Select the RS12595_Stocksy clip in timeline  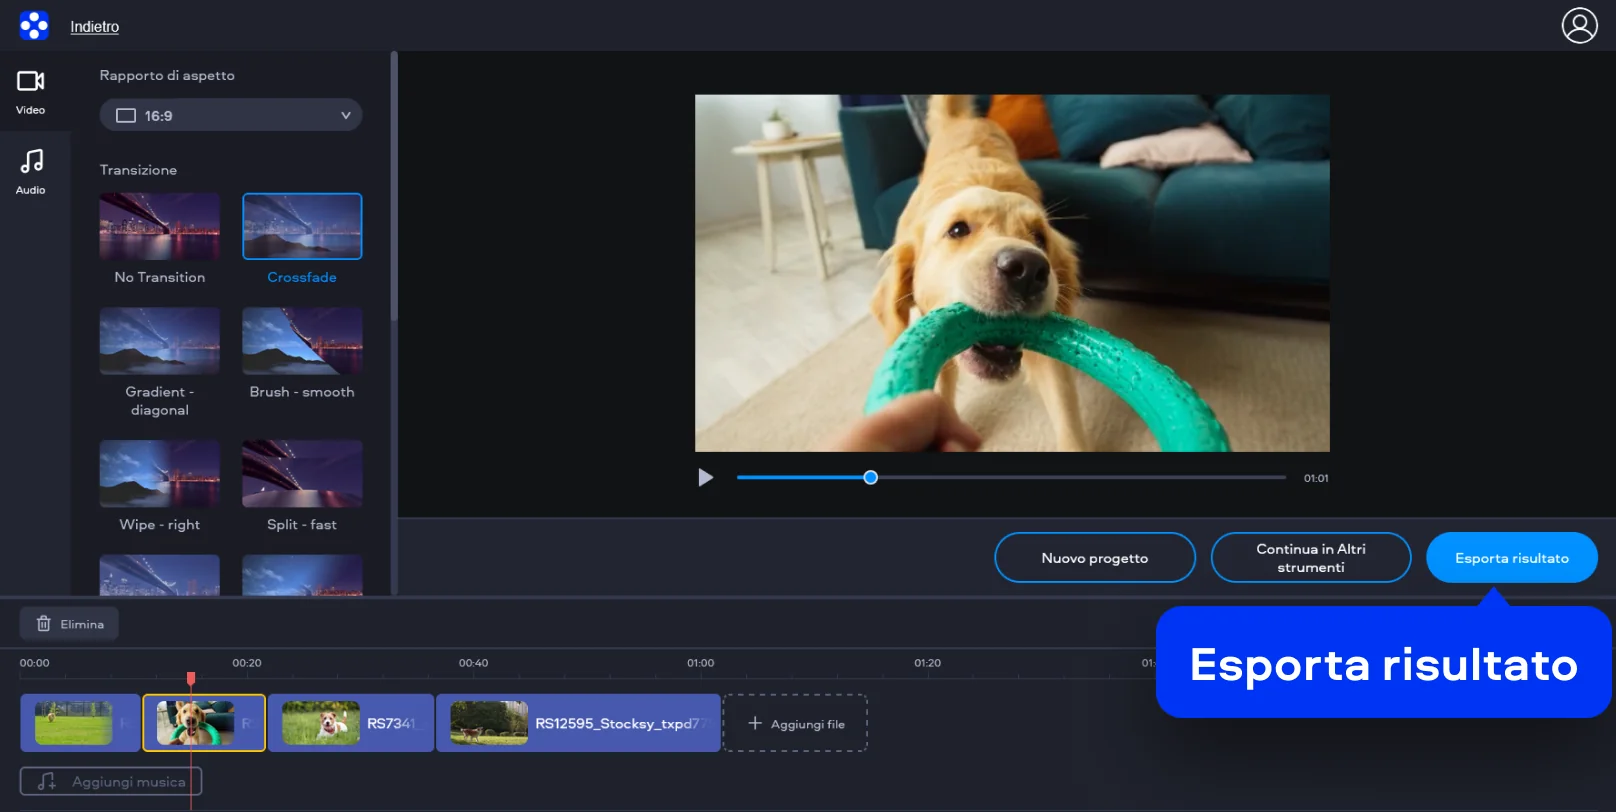[x=578, y=724]
